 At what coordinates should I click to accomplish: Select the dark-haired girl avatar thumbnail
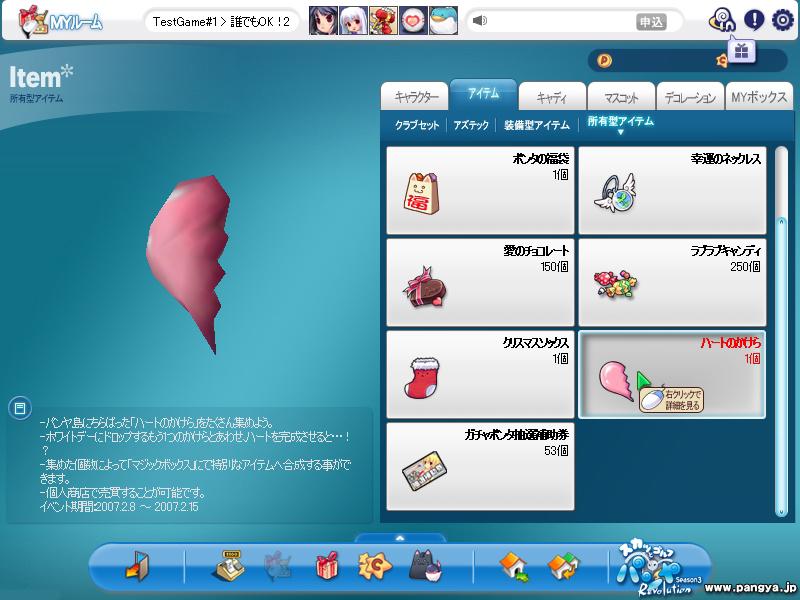click(323, 21)
